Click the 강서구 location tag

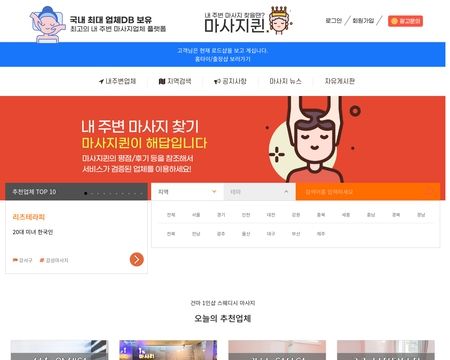click(22, 260)
